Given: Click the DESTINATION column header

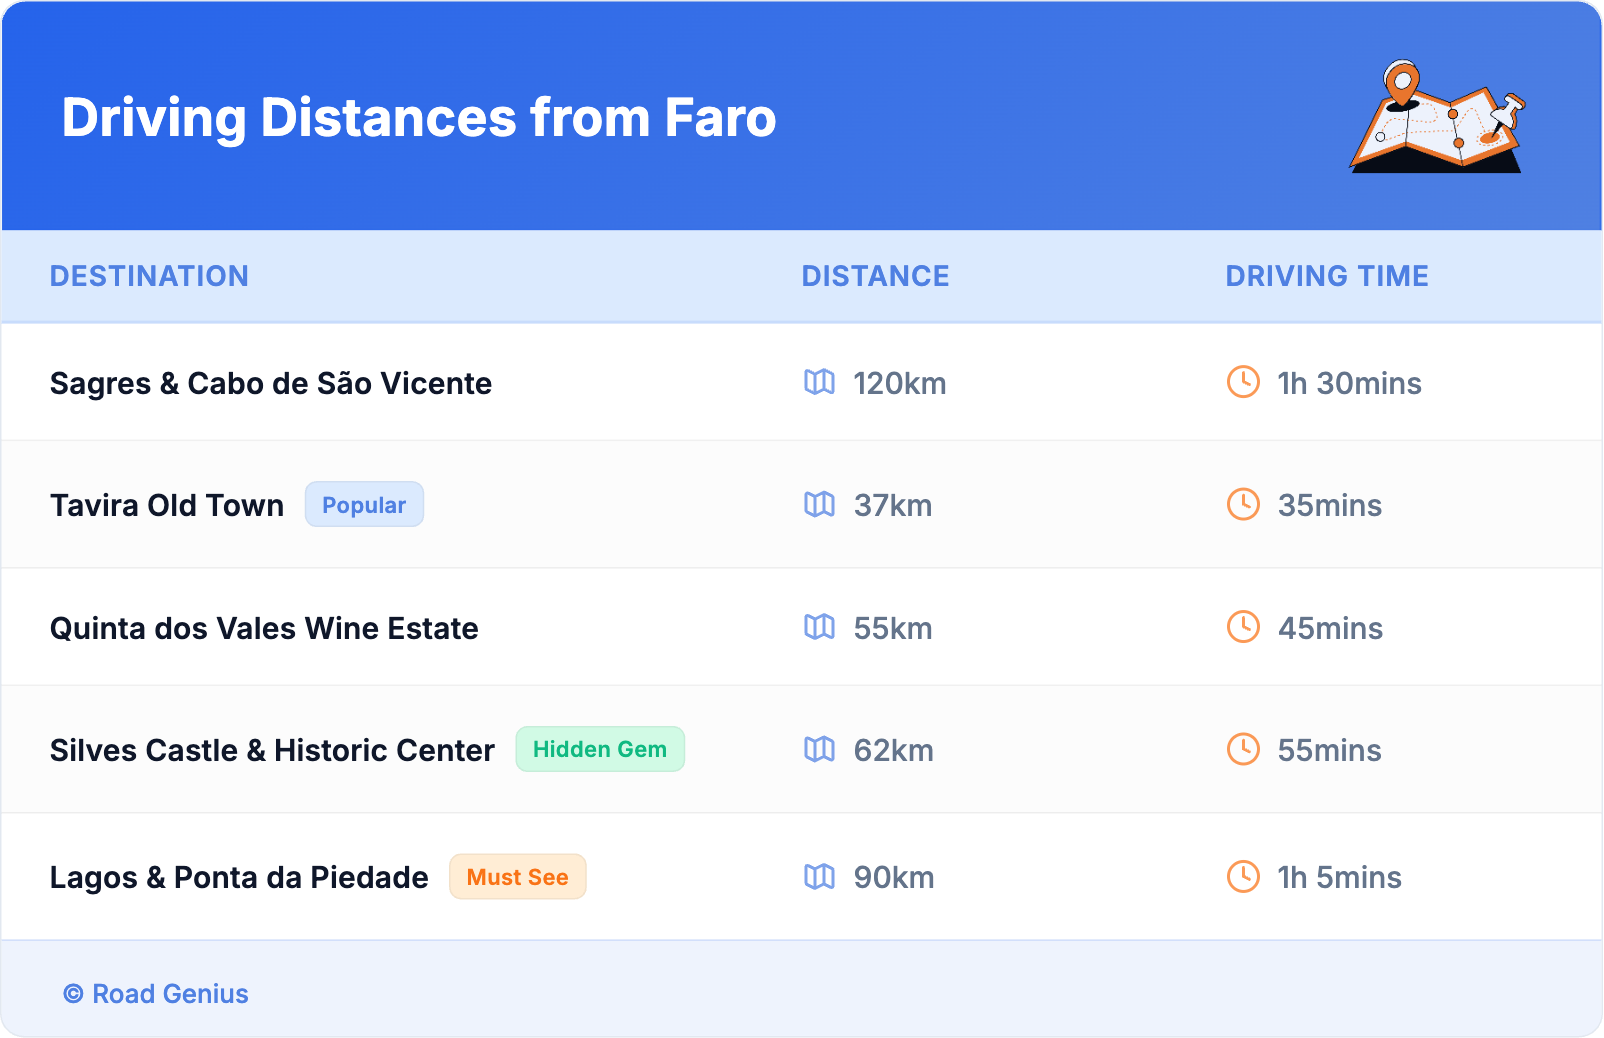Looking at the screenshot, I should coord(149,276).
